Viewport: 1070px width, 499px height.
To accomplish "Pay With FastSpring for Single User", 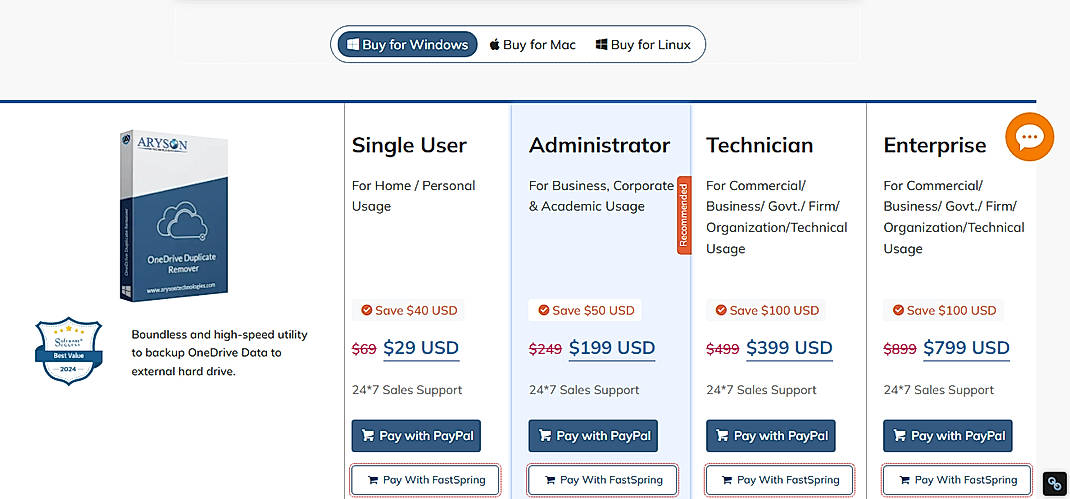I will 426,480.
